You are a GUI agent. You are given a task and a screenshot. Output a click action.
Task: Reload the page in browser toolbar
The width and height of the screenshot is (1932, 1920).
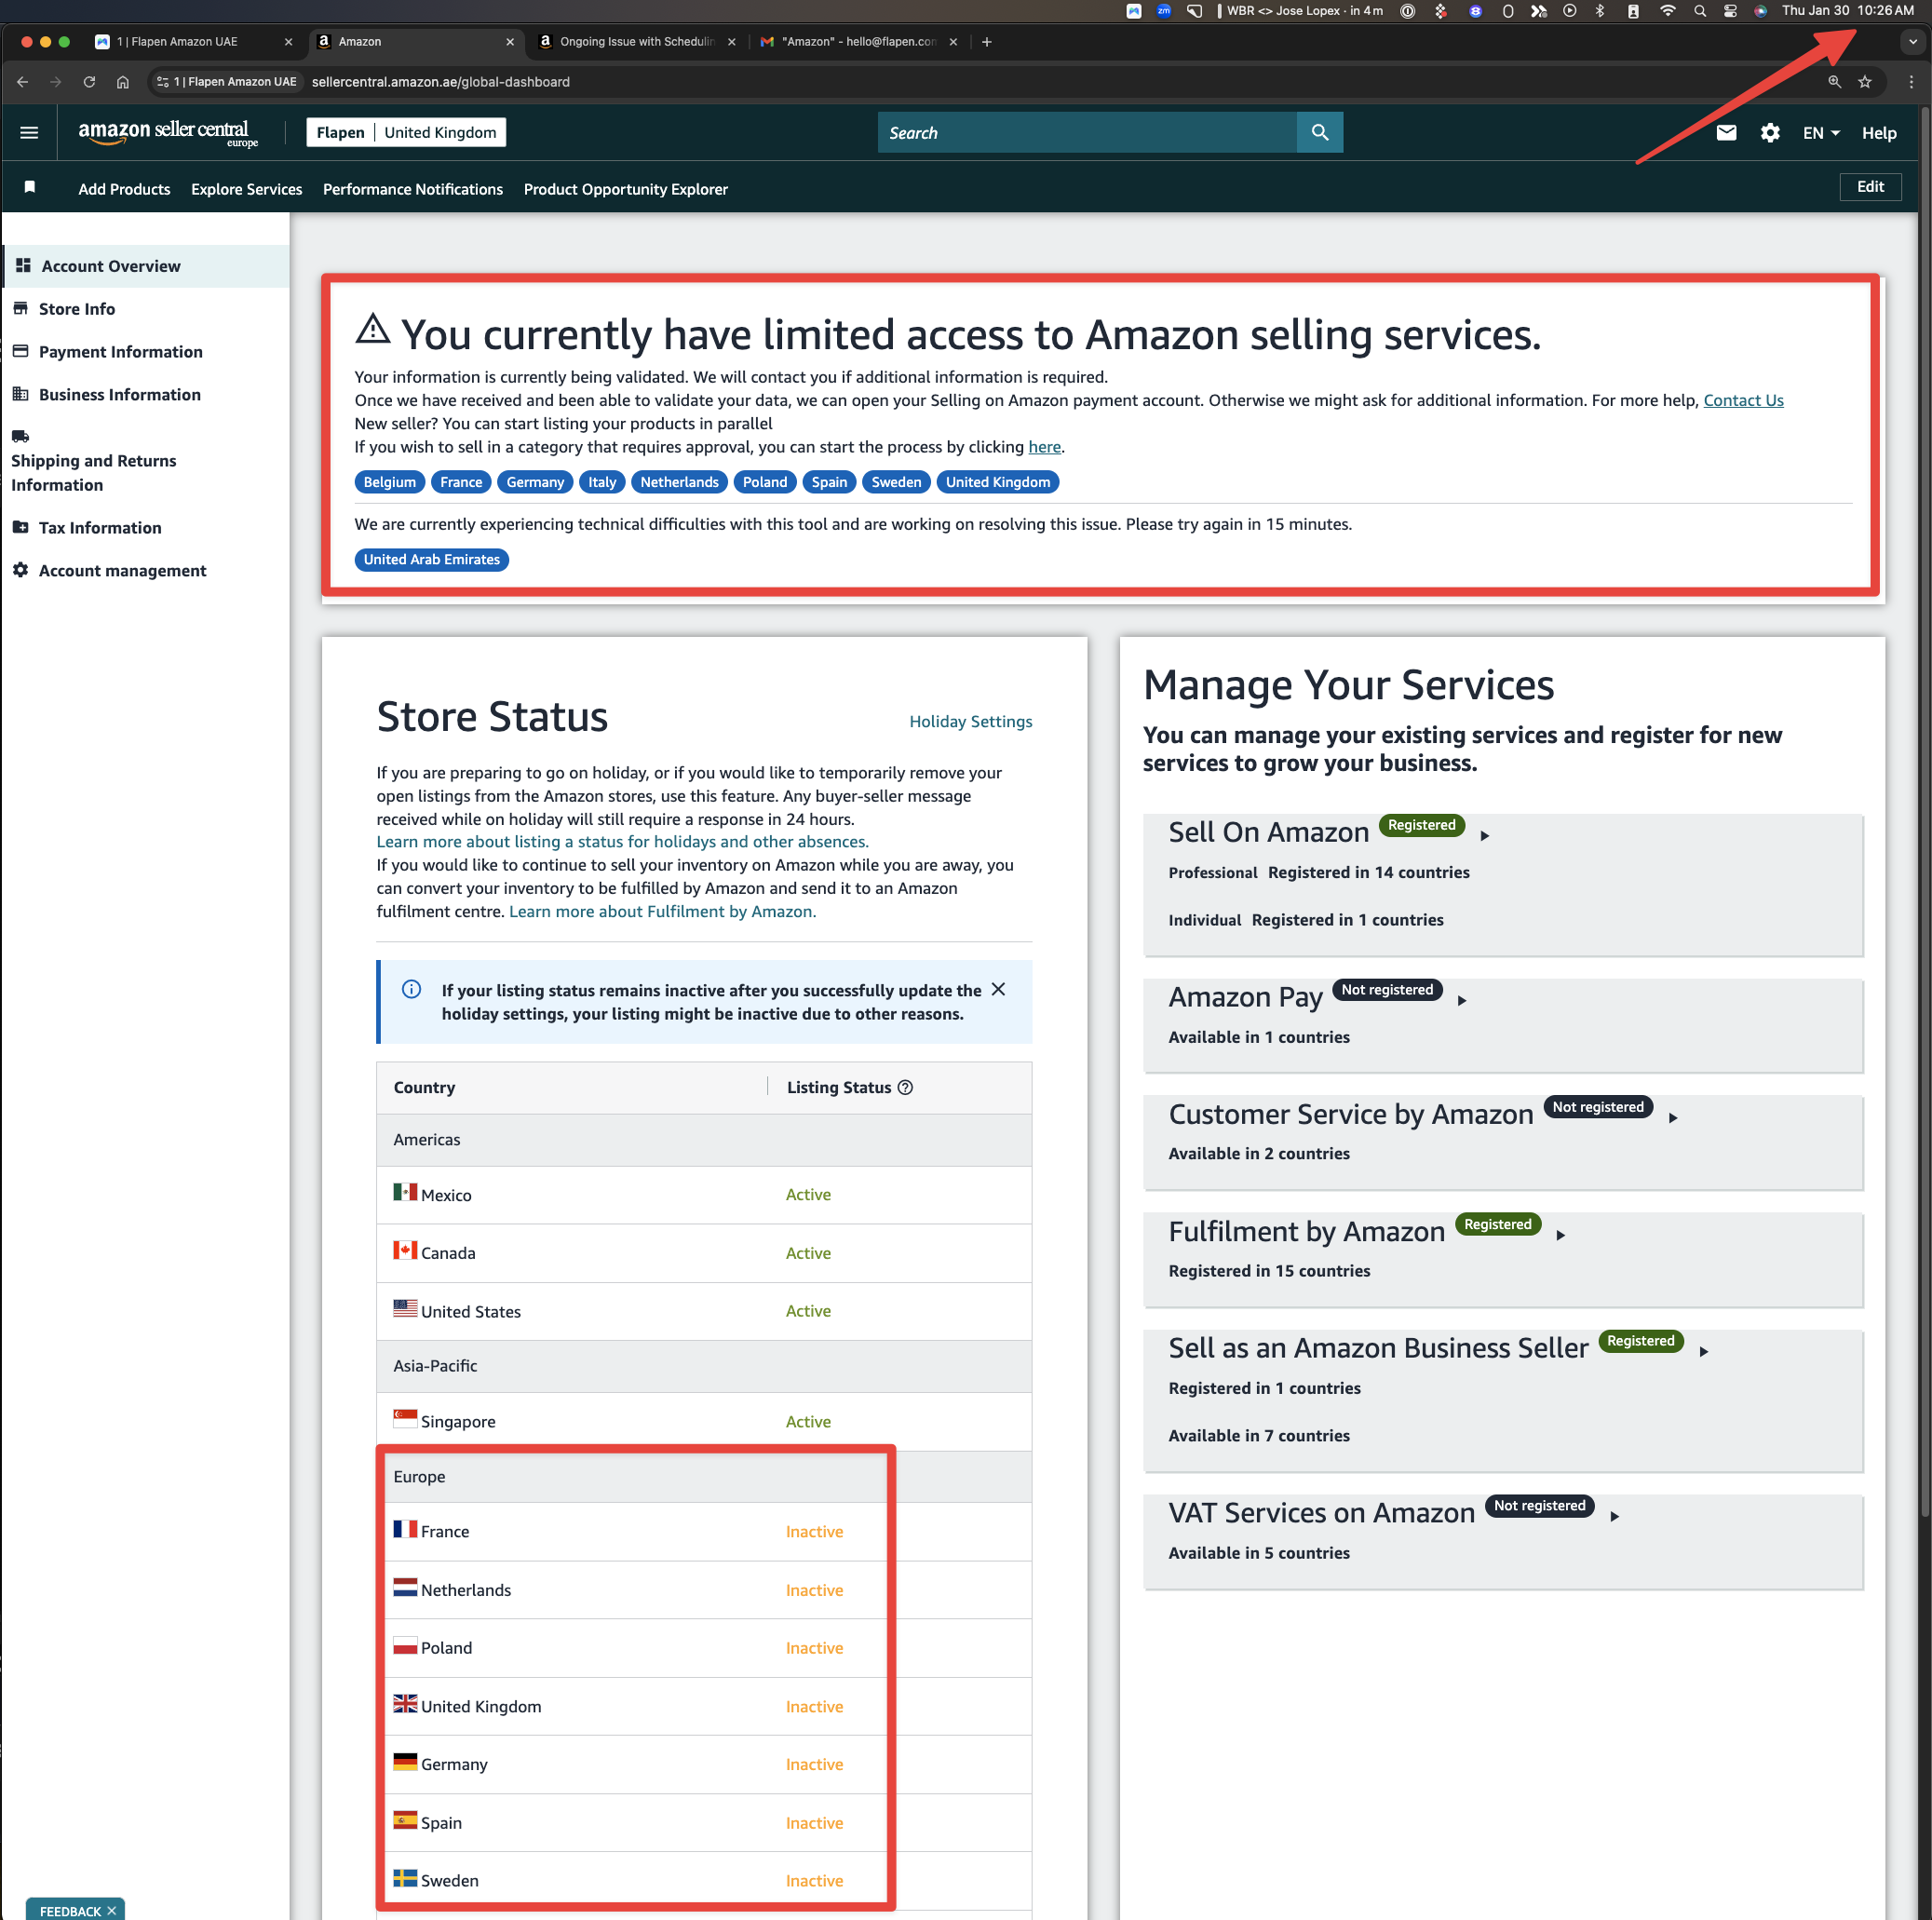pos(89,82)
